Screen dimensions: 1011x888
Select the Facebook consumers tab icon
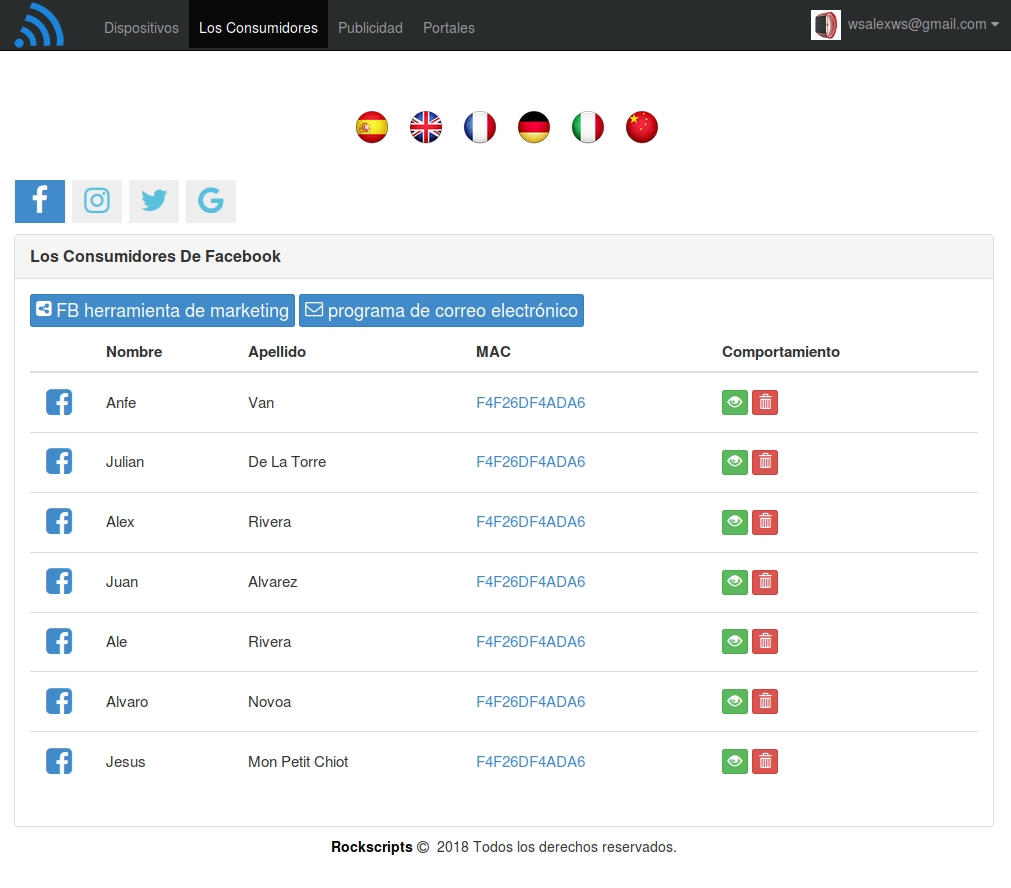40,201
